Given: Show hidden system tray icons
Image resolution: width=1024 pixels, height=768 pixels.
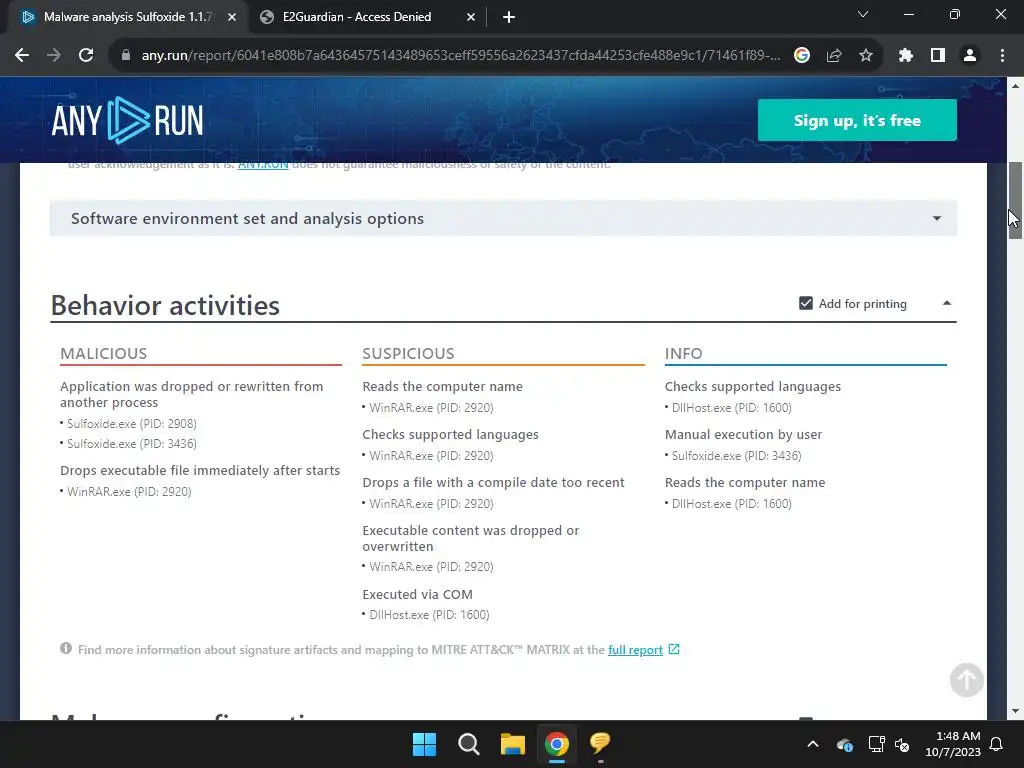Looking at the screenshot, I should (x=813, y=744).
